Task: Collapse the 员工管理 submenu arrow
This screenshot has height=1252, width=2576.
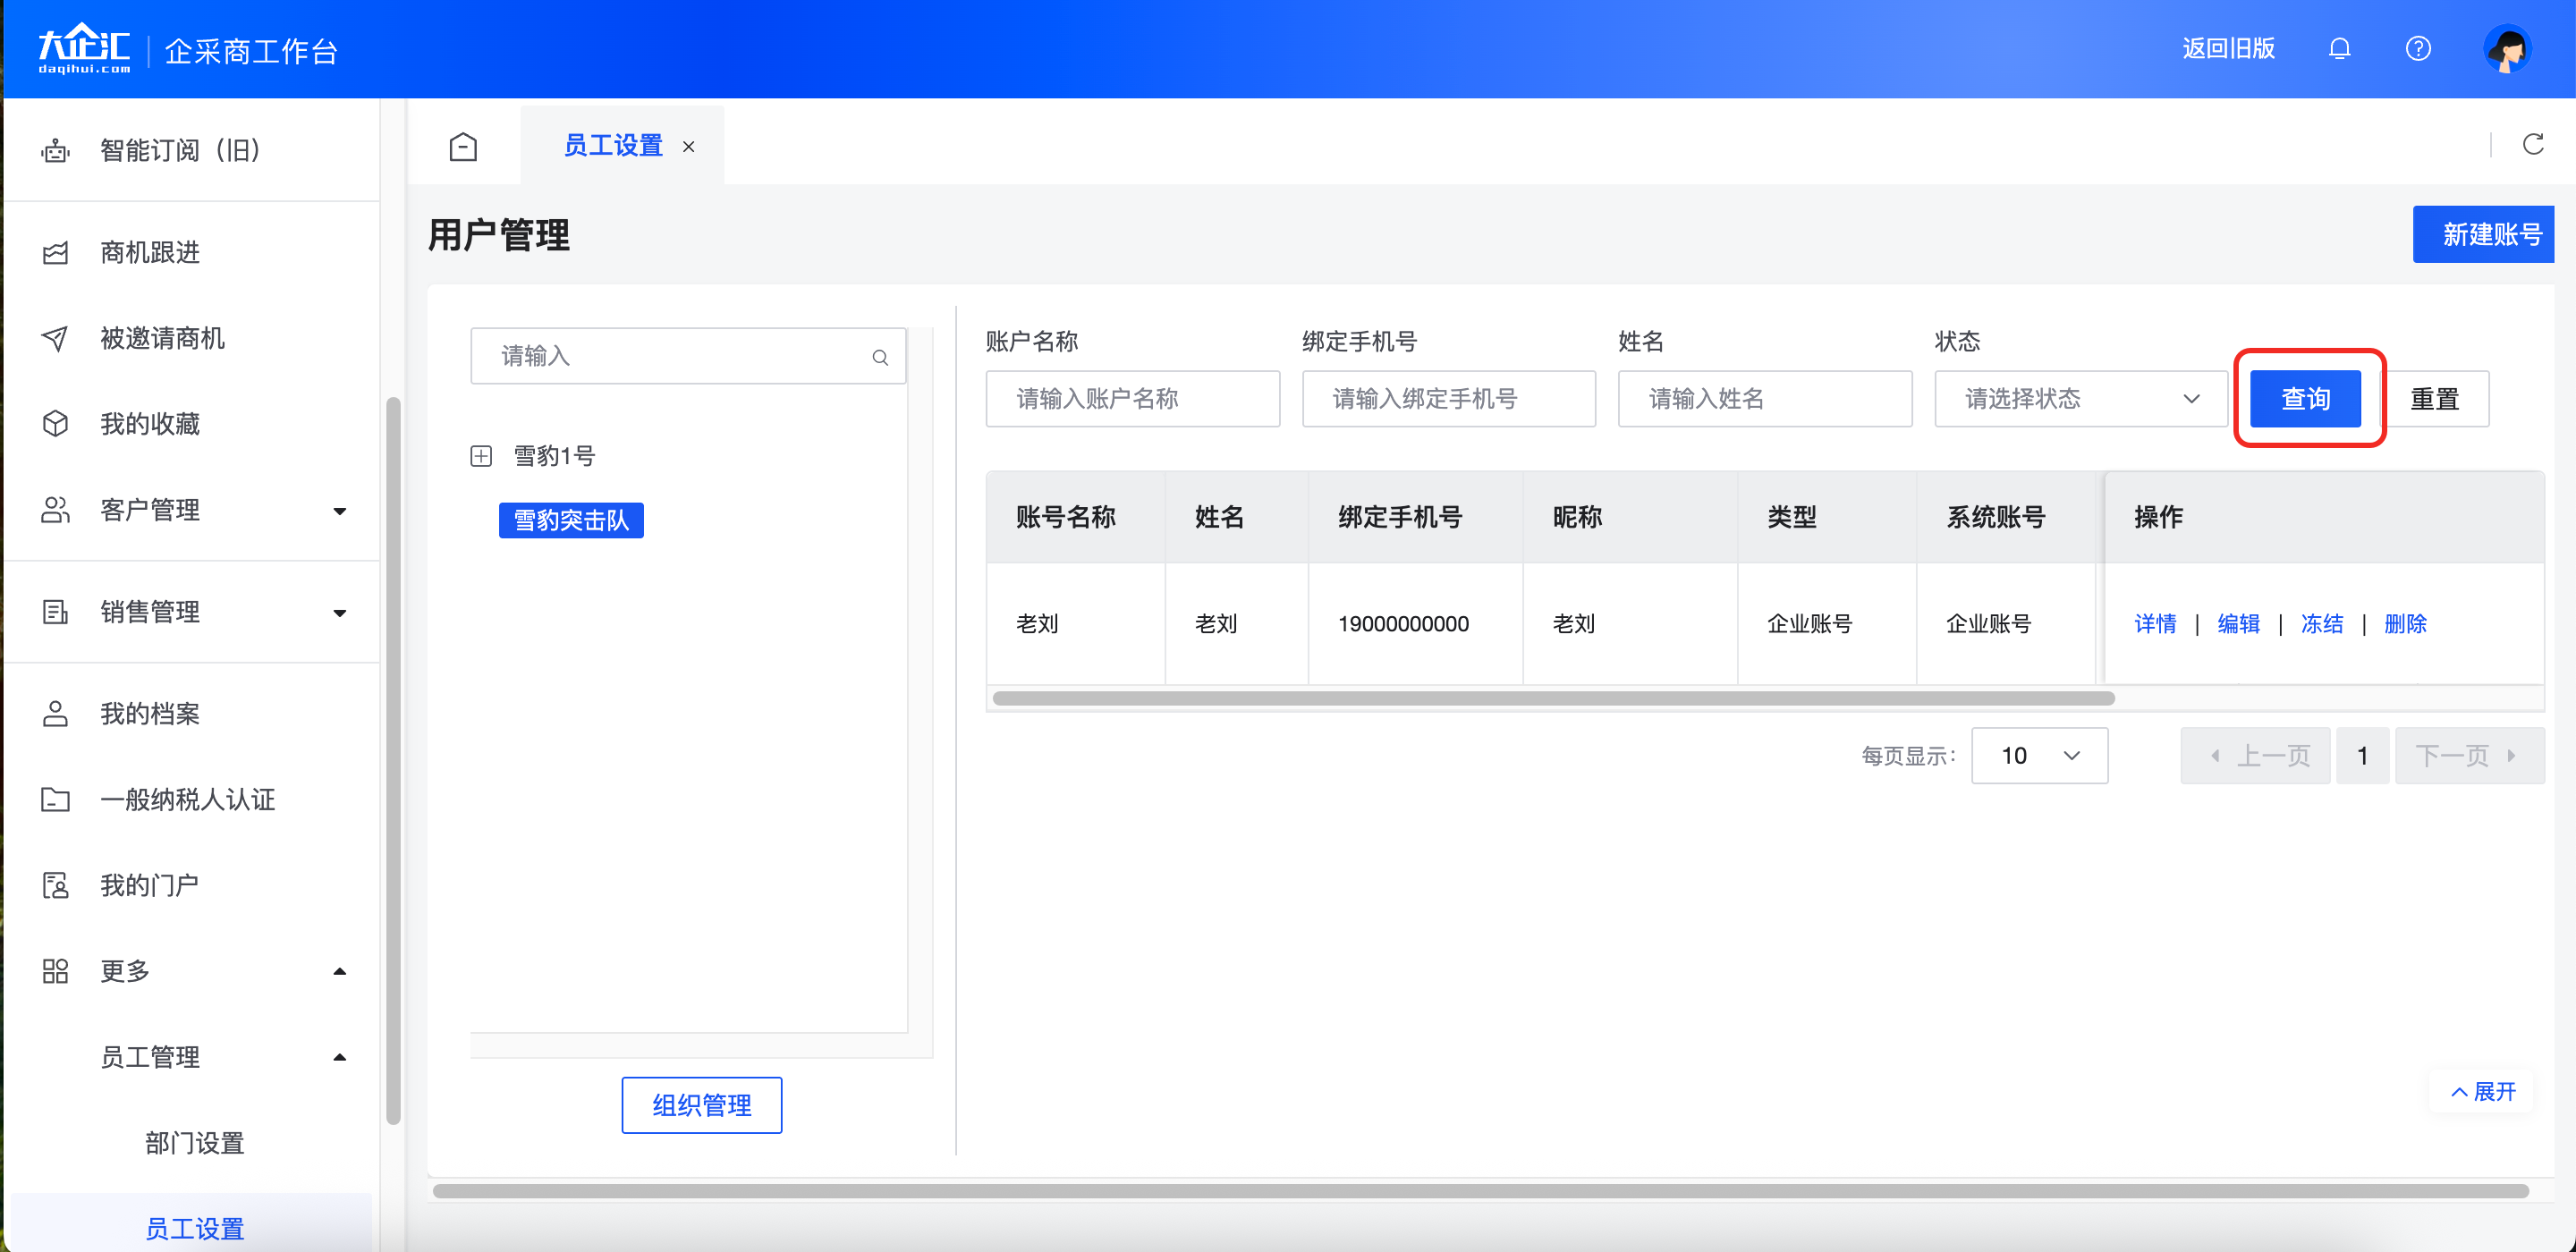Action: point(340,1057)
